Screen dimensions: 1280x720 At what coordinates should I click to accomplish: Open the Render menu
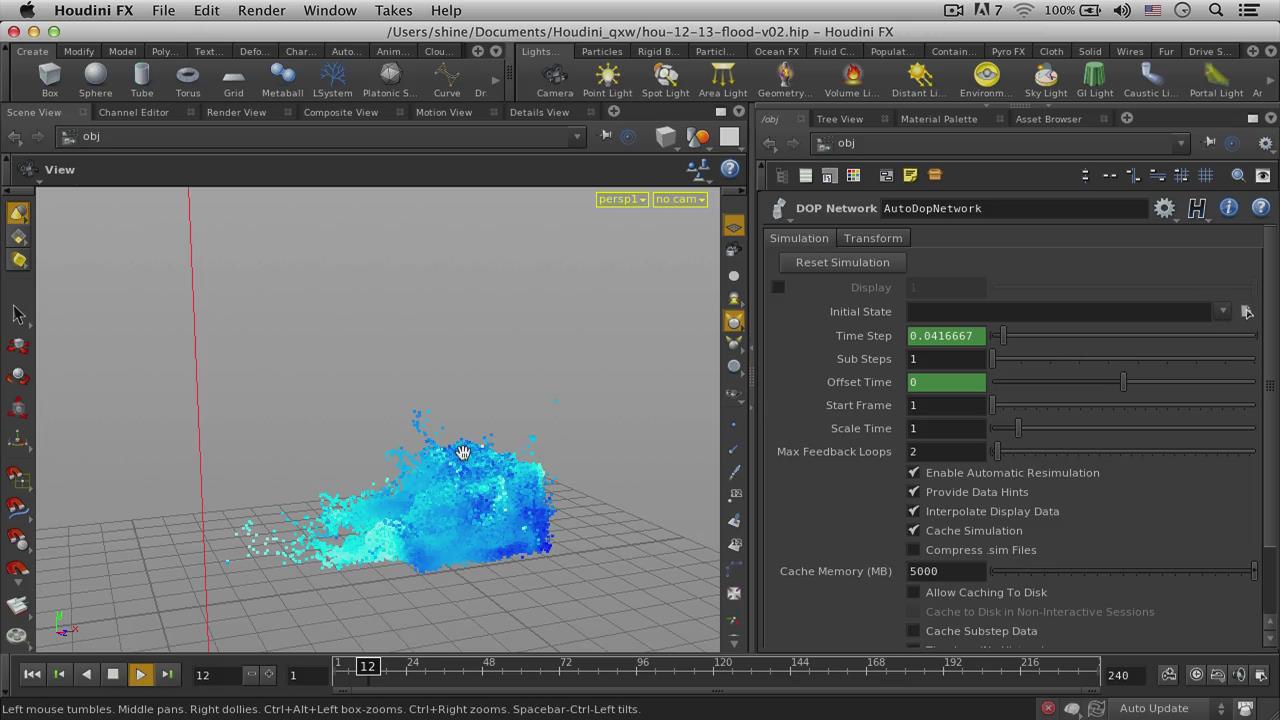coord(261,10)
